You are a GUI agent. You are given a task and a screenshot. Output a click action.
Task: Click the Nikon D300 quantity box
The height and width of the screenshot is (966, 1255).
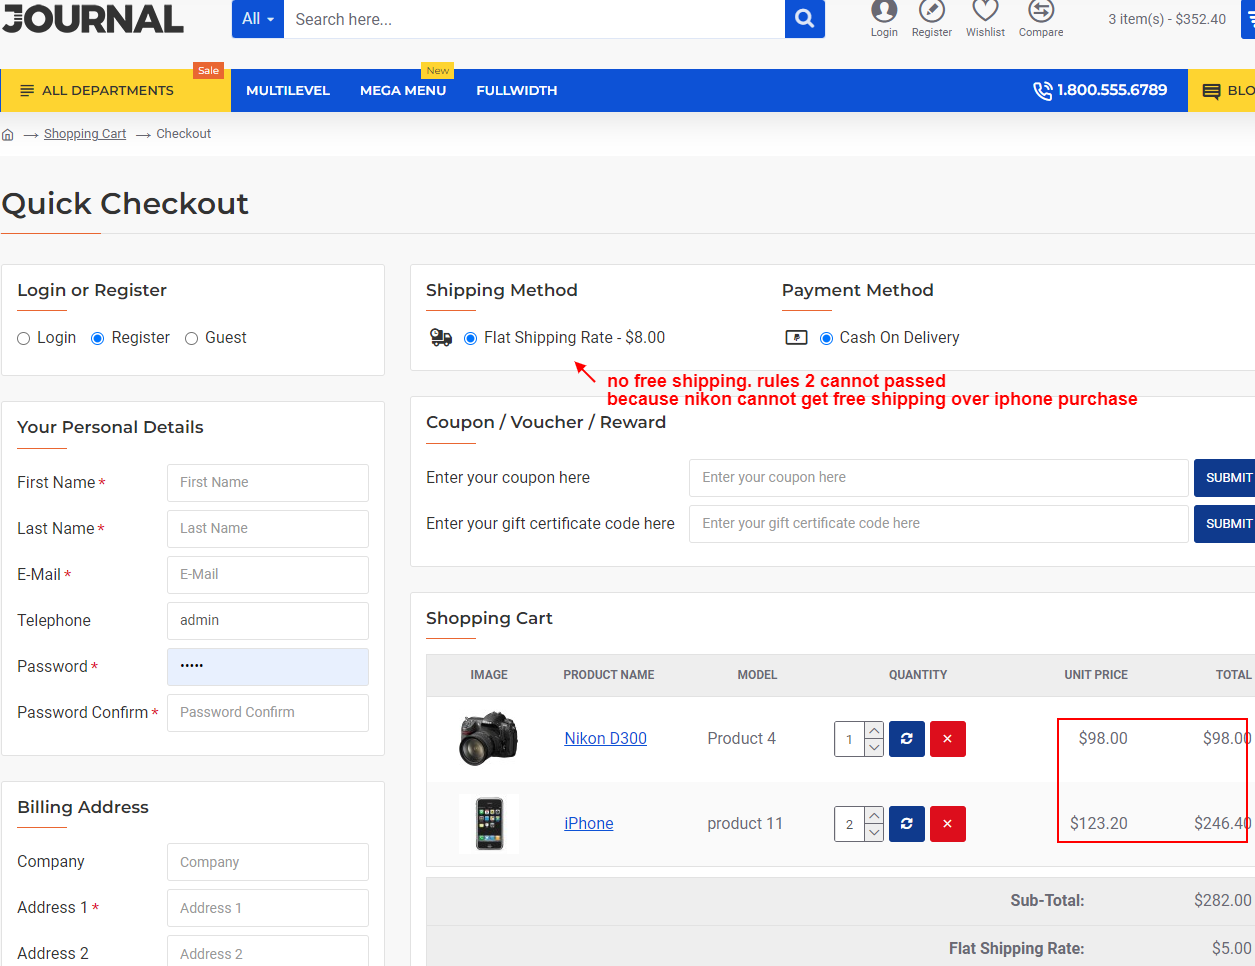coord(850,739)
